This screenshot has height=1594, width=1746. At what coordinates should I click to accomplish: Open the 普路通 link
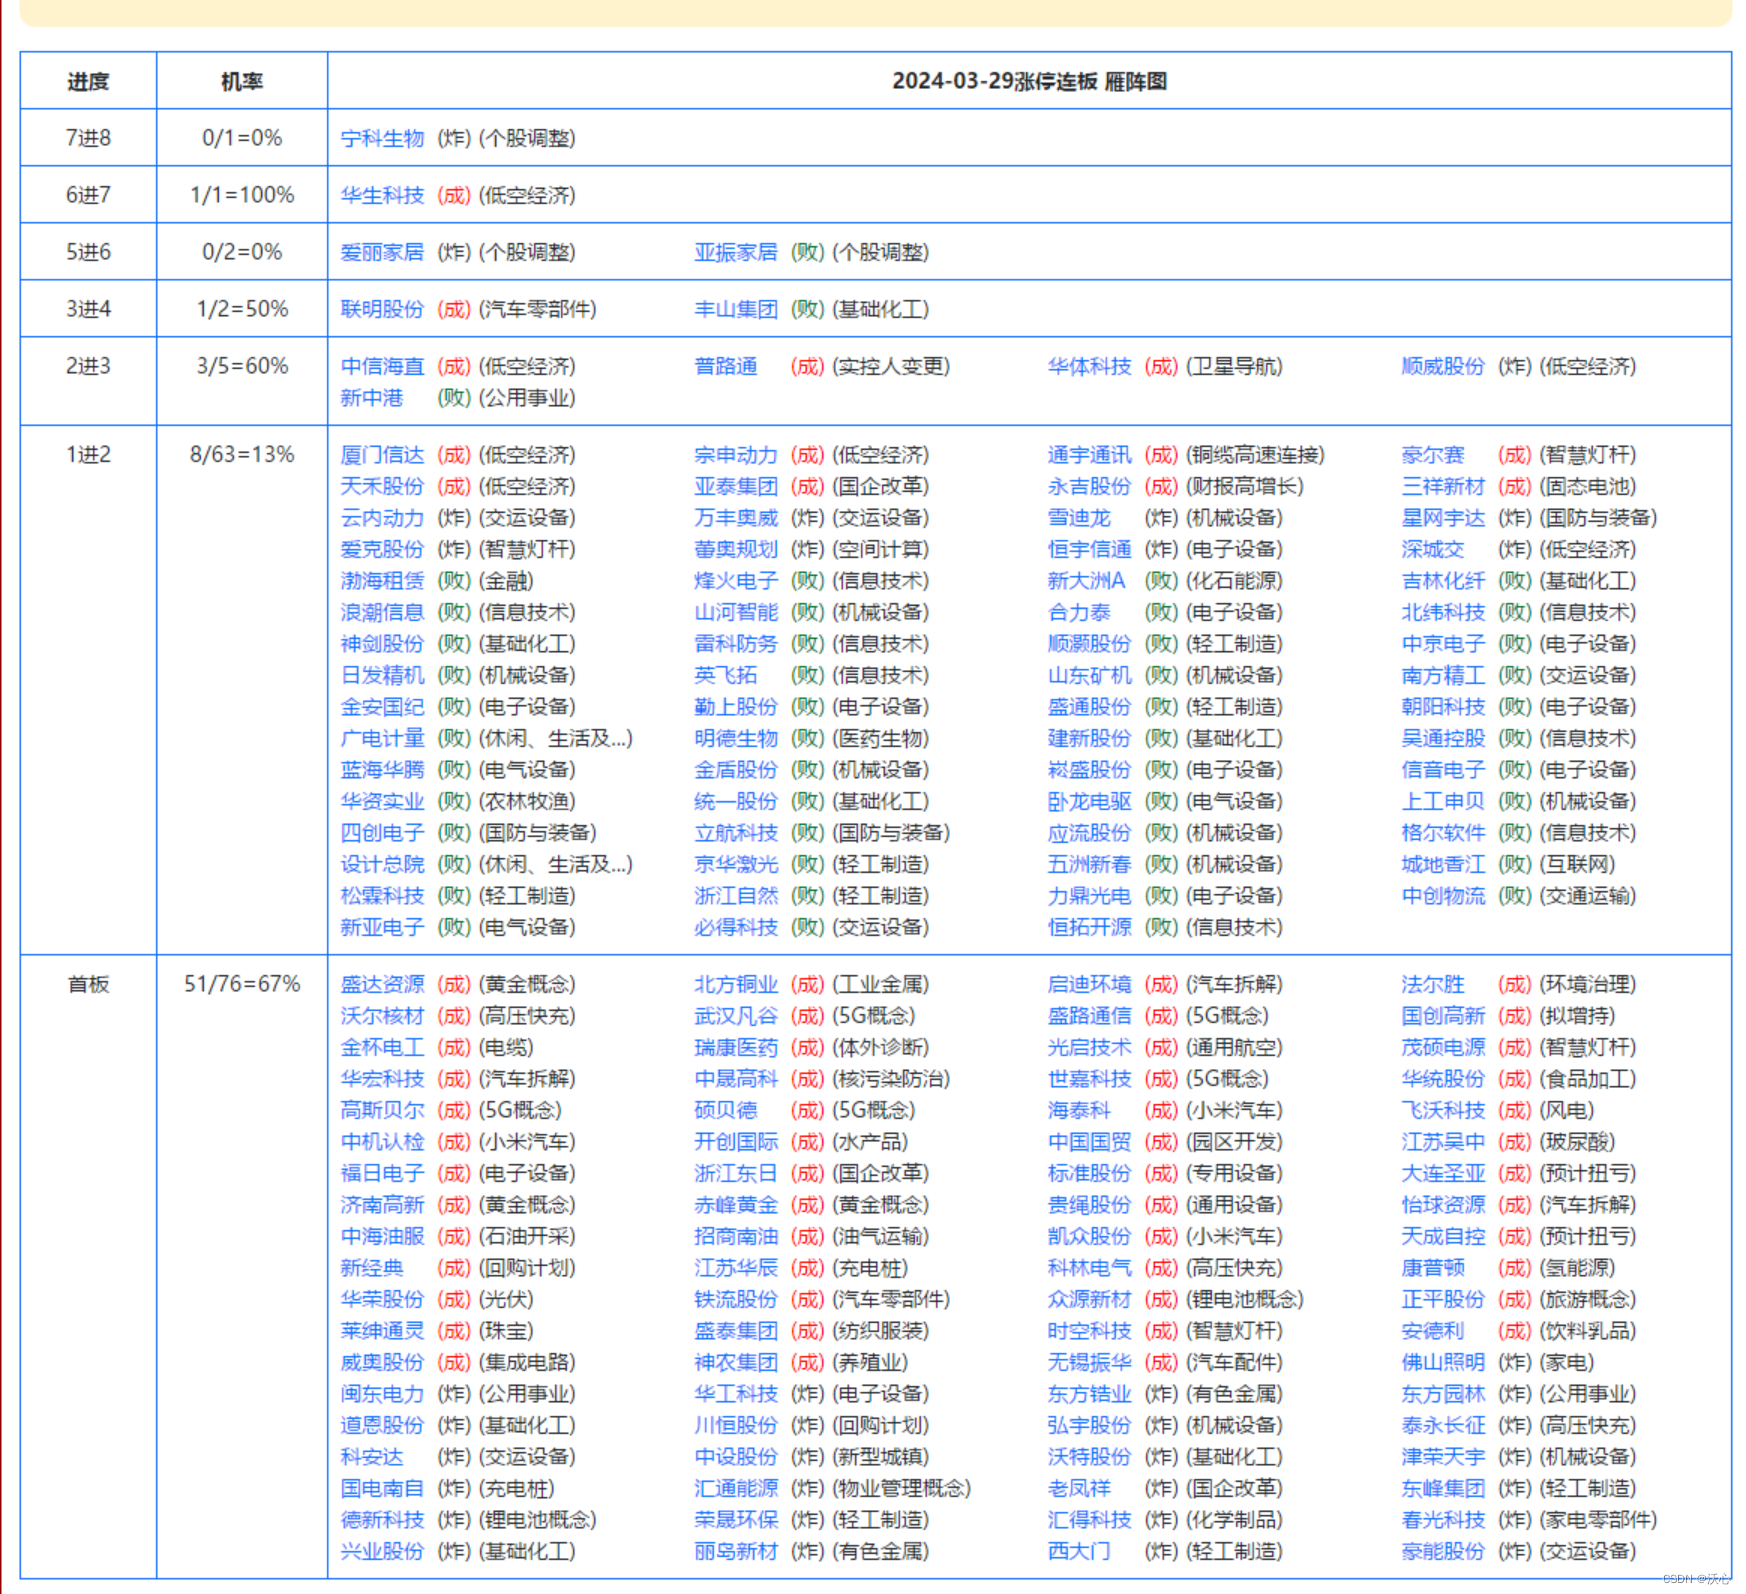(725, 366)
